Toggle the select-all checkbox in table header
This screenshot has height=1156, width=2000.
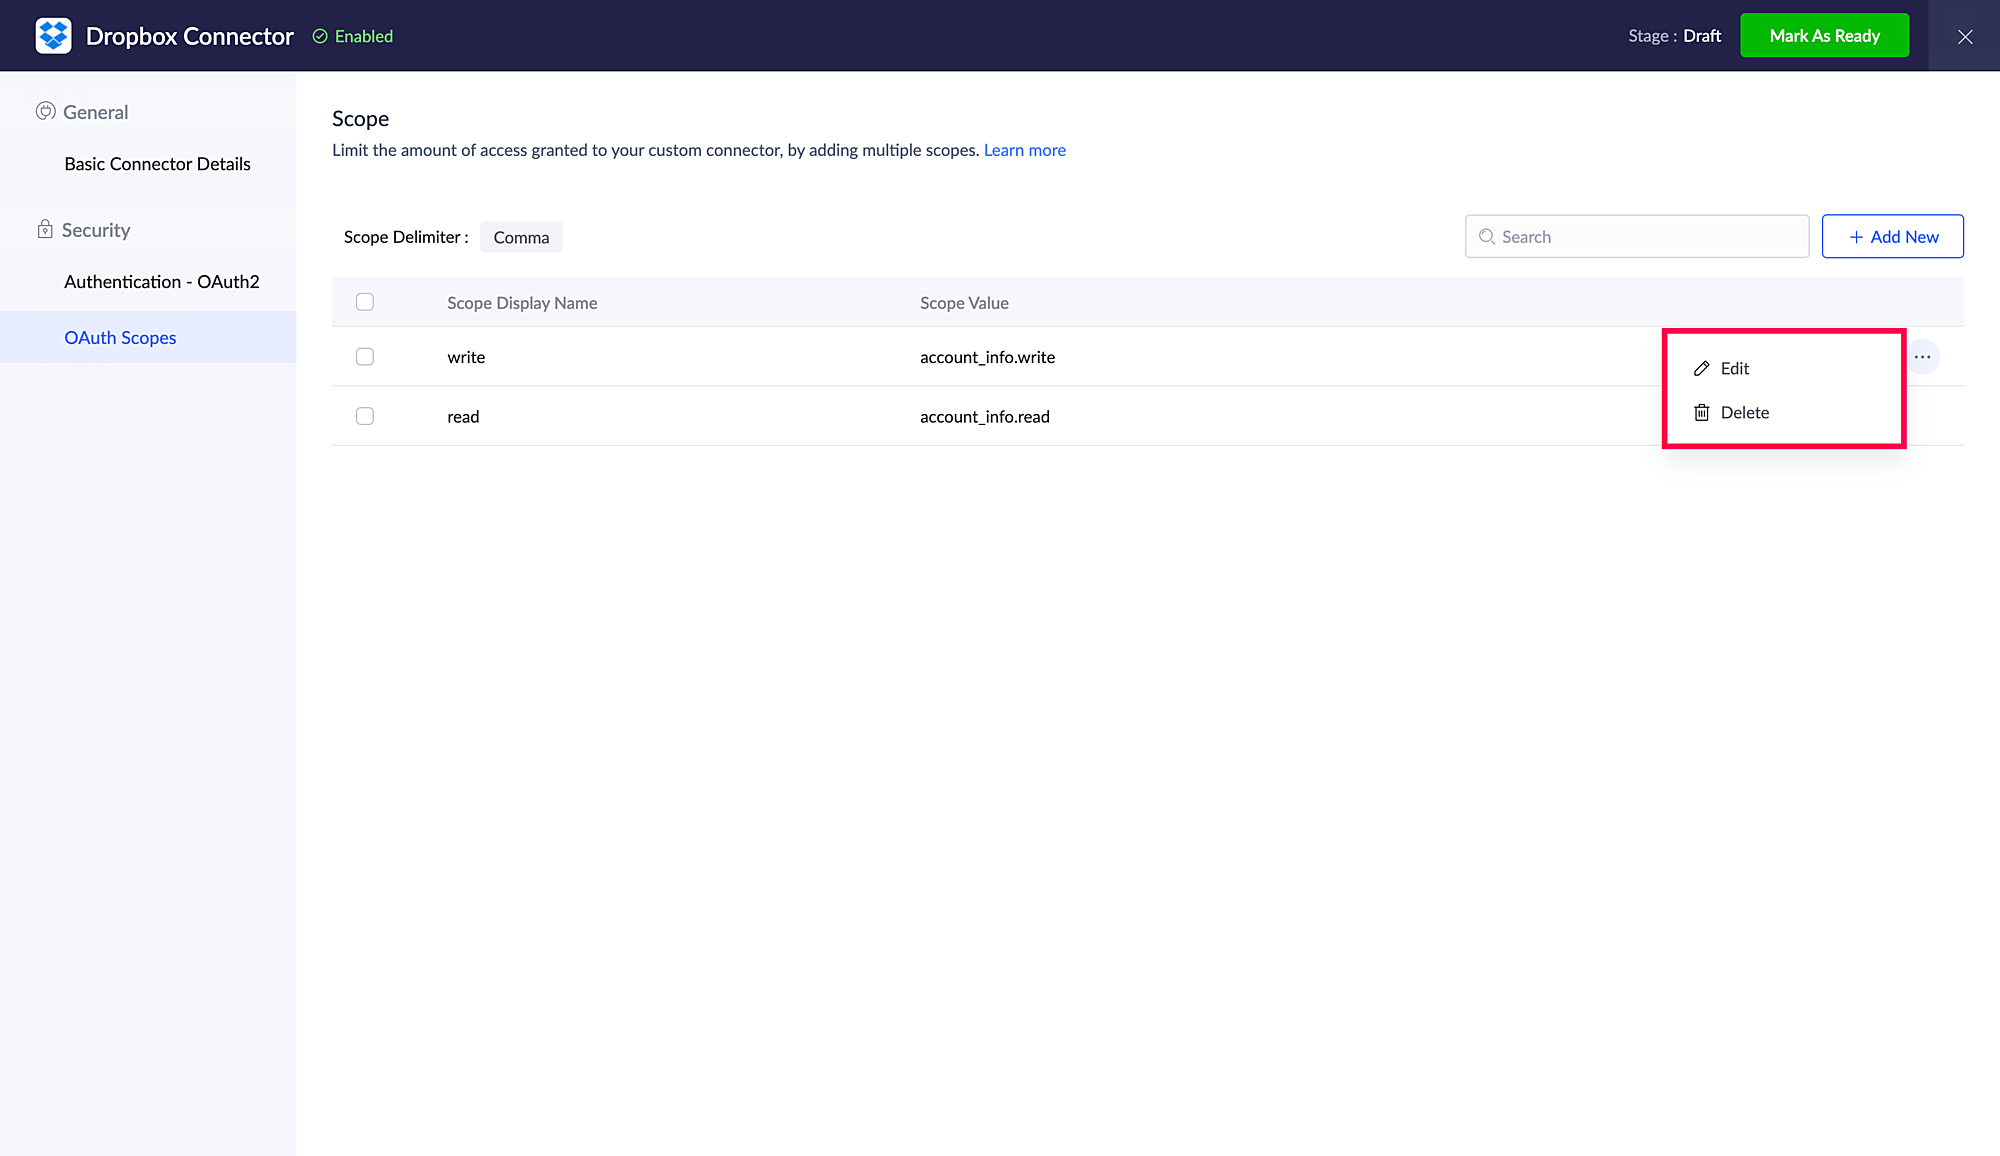365,302
